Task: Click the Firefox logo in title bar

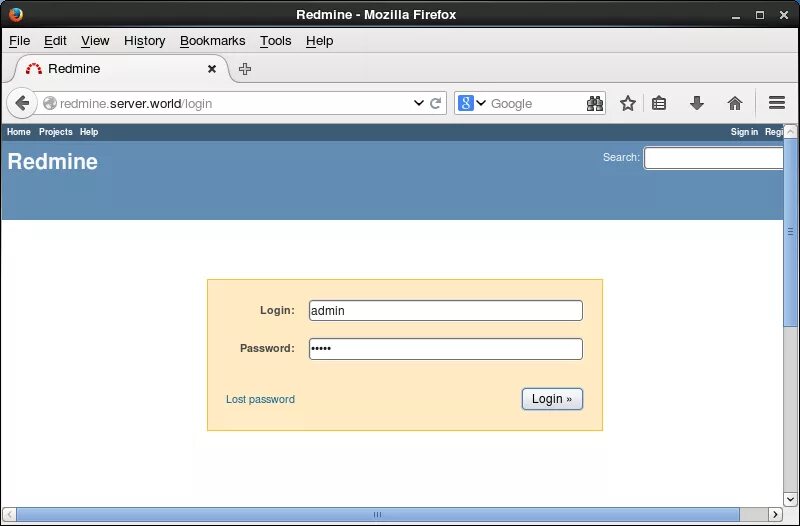Action: coord(16,14)
